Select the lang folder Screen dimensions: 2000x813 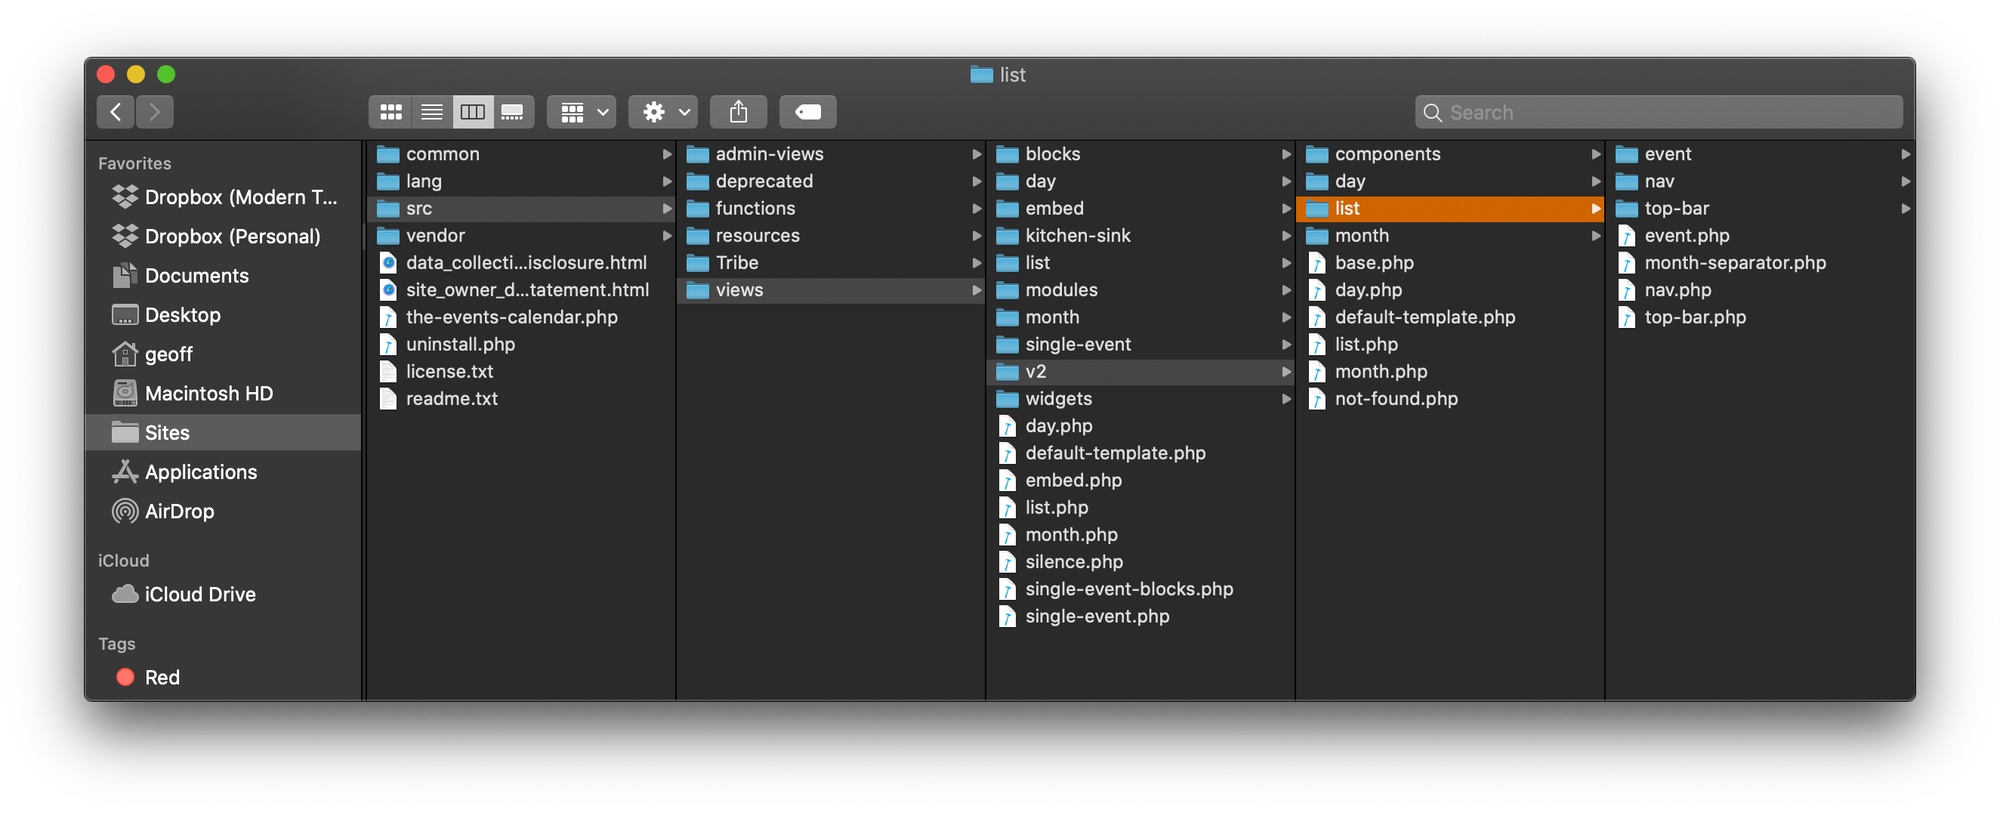(522, 181)
